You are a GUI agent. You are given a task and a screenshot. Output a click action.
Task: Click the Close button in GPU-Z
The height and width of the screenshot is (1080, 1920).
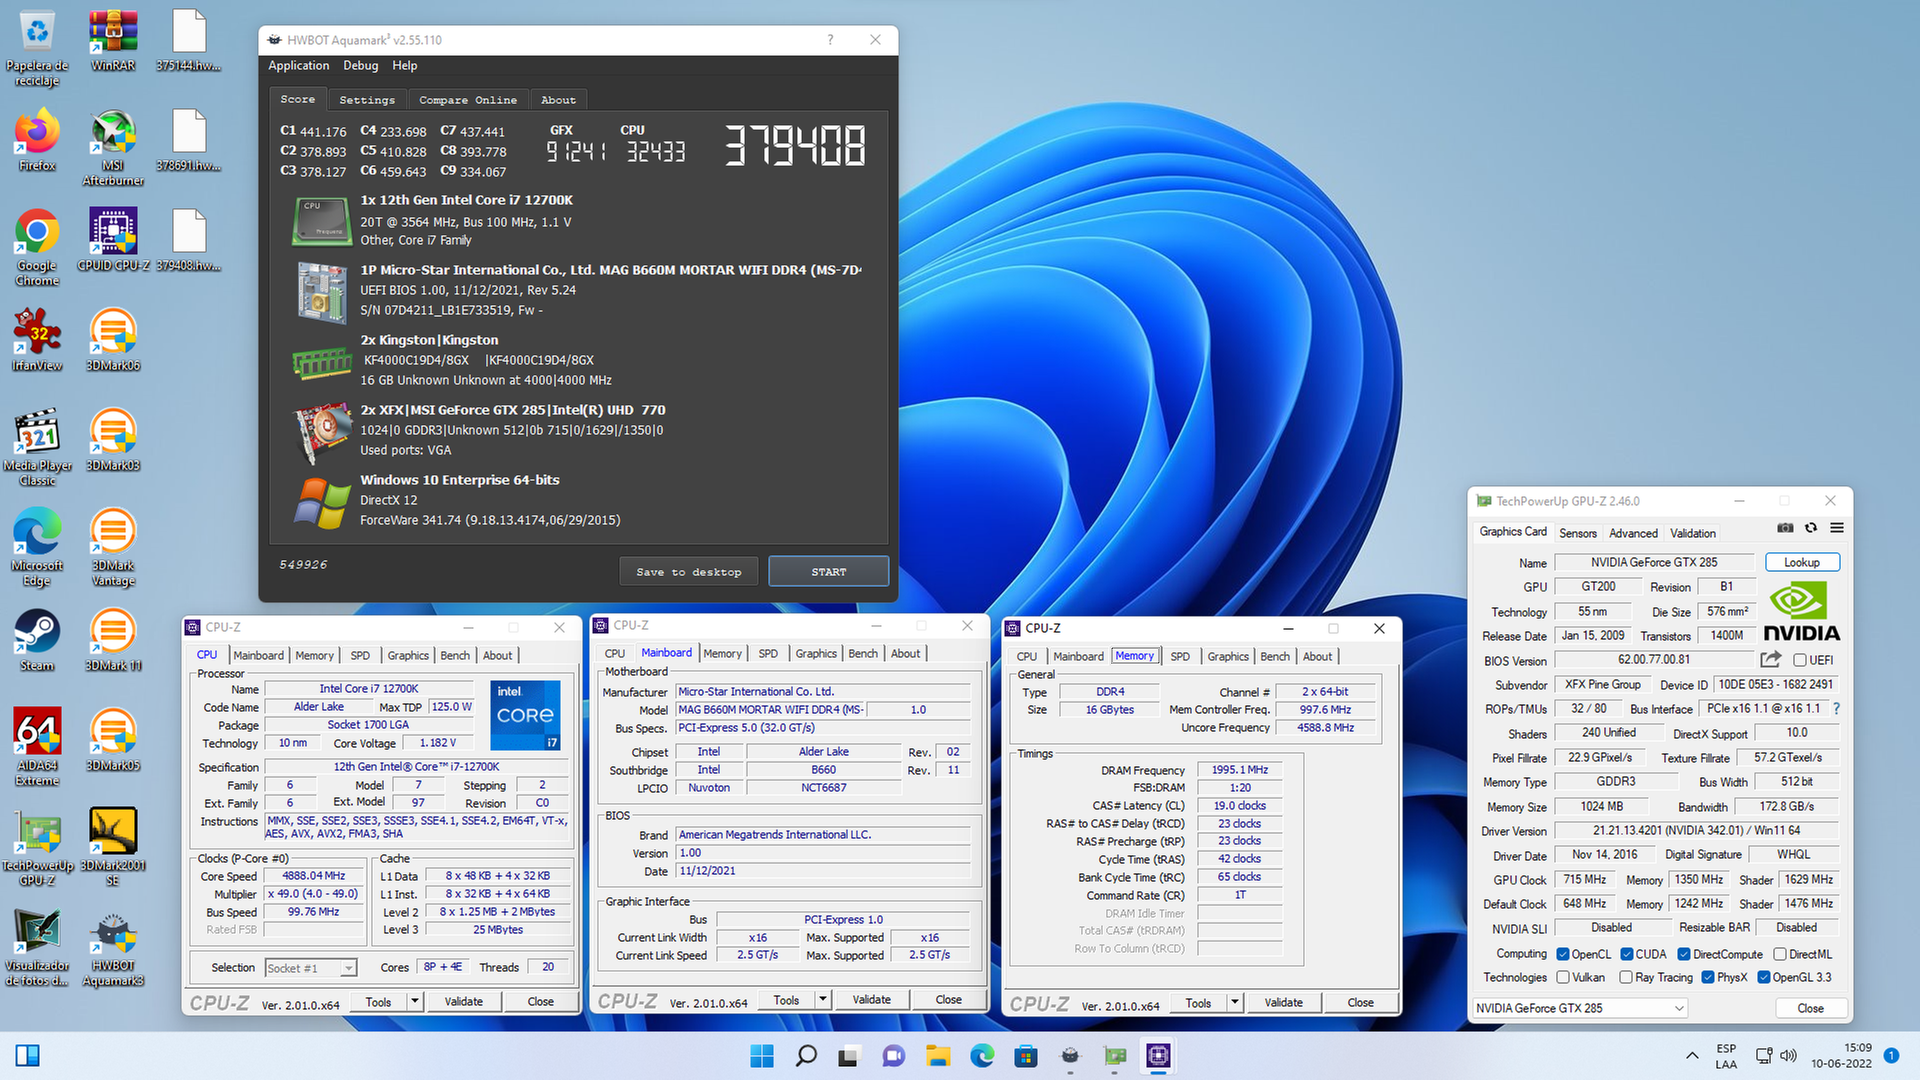1811,1008
